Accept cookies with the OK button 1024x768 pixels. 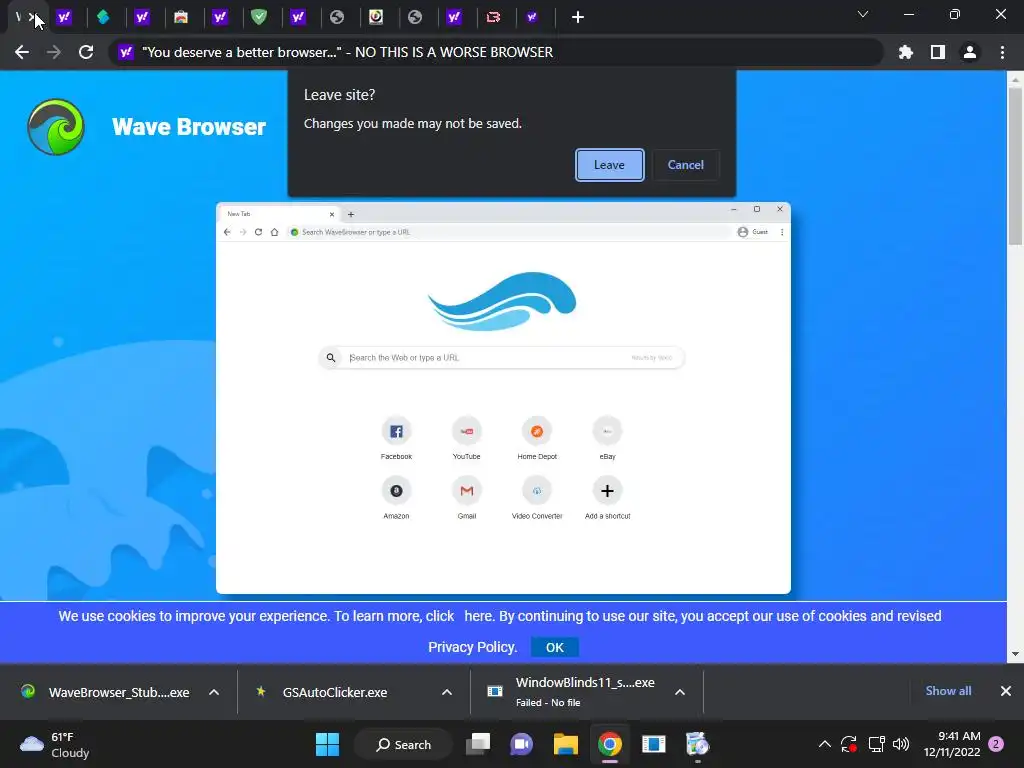(x=554, y=647)
